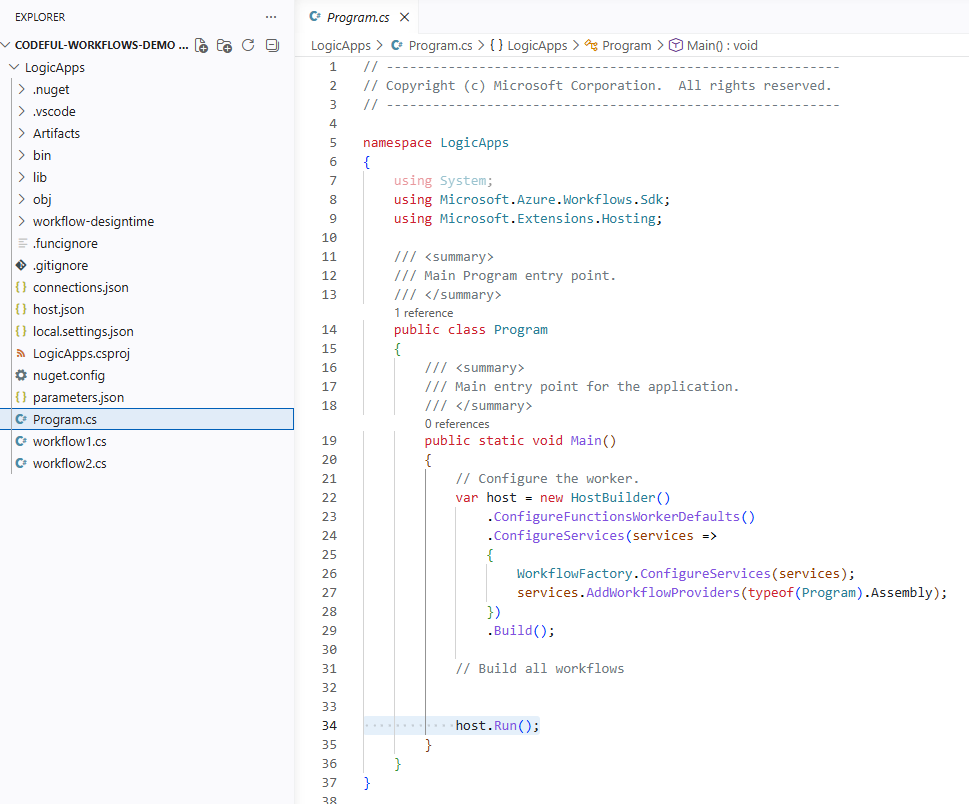
Task: Click ConfigureFunctionsWorkerDefaults() in the code
Action: click(x=624, y=517)
